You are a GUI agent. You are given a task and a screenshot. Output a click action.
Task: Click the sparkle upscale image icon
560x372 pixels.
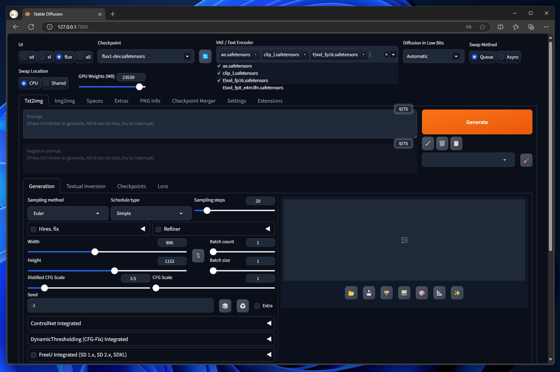point(457,293)
